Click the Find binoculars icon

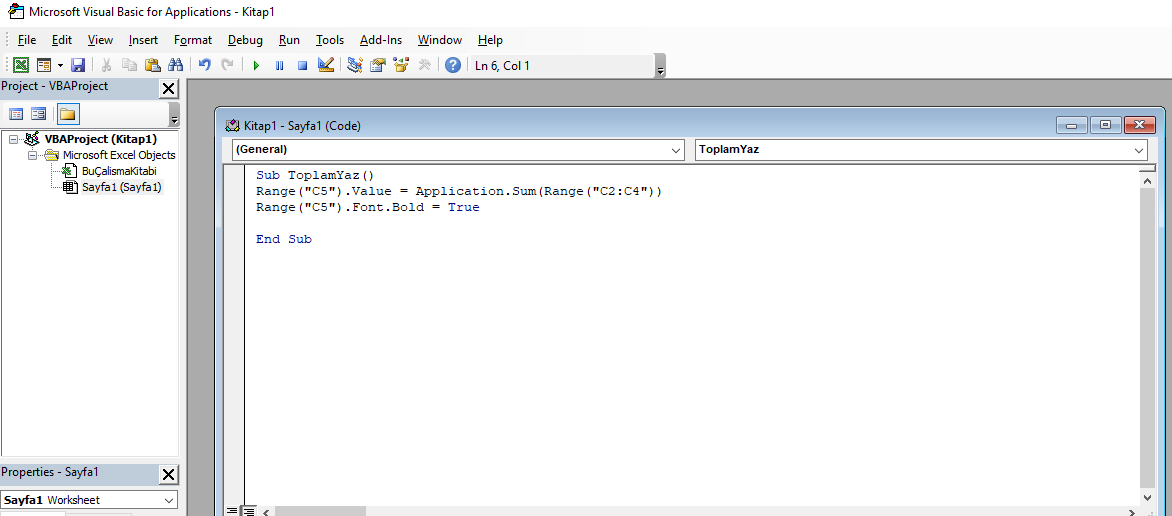pyautogui.click(x=176, y=65)
